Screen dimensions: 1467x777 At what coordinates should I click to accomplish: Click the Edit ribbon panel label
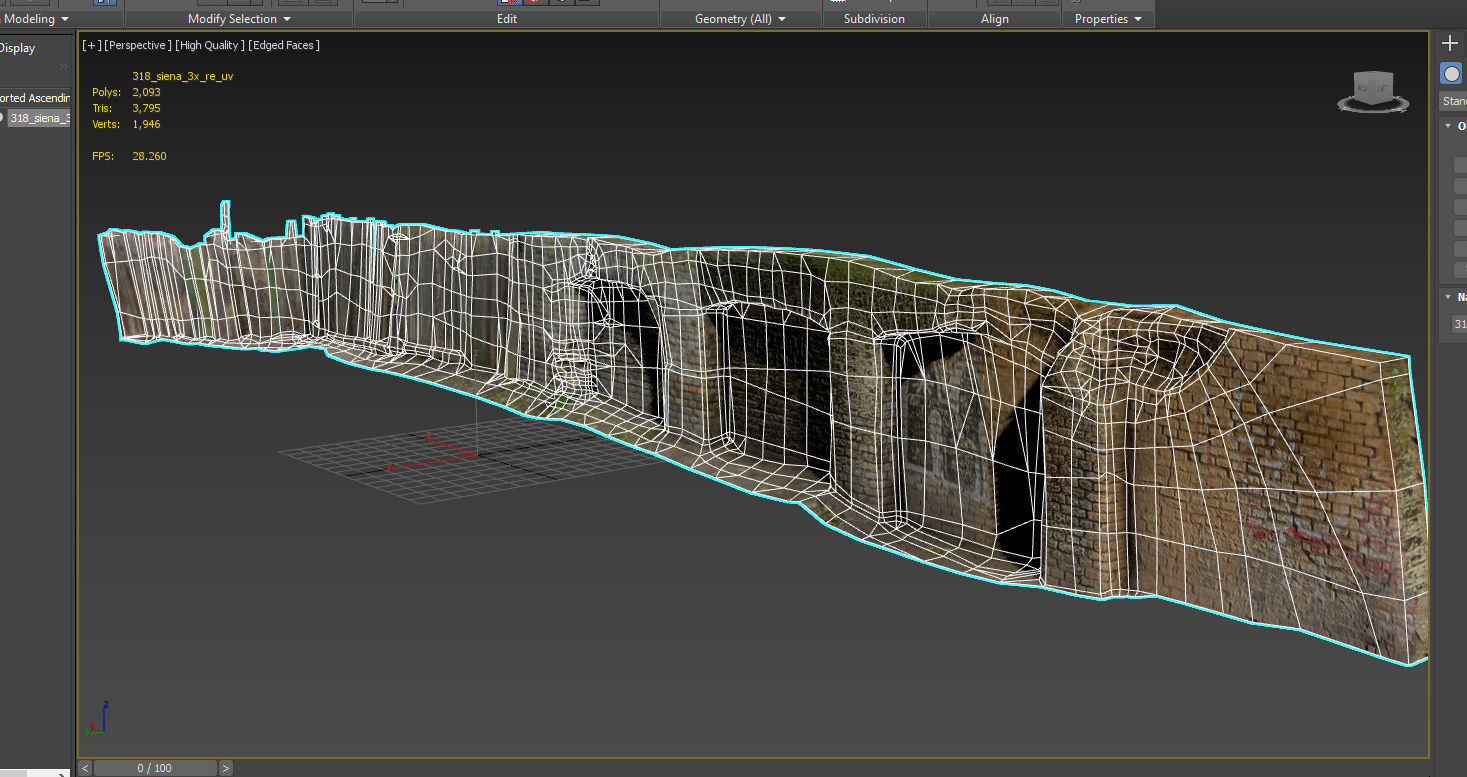[507, 19]
